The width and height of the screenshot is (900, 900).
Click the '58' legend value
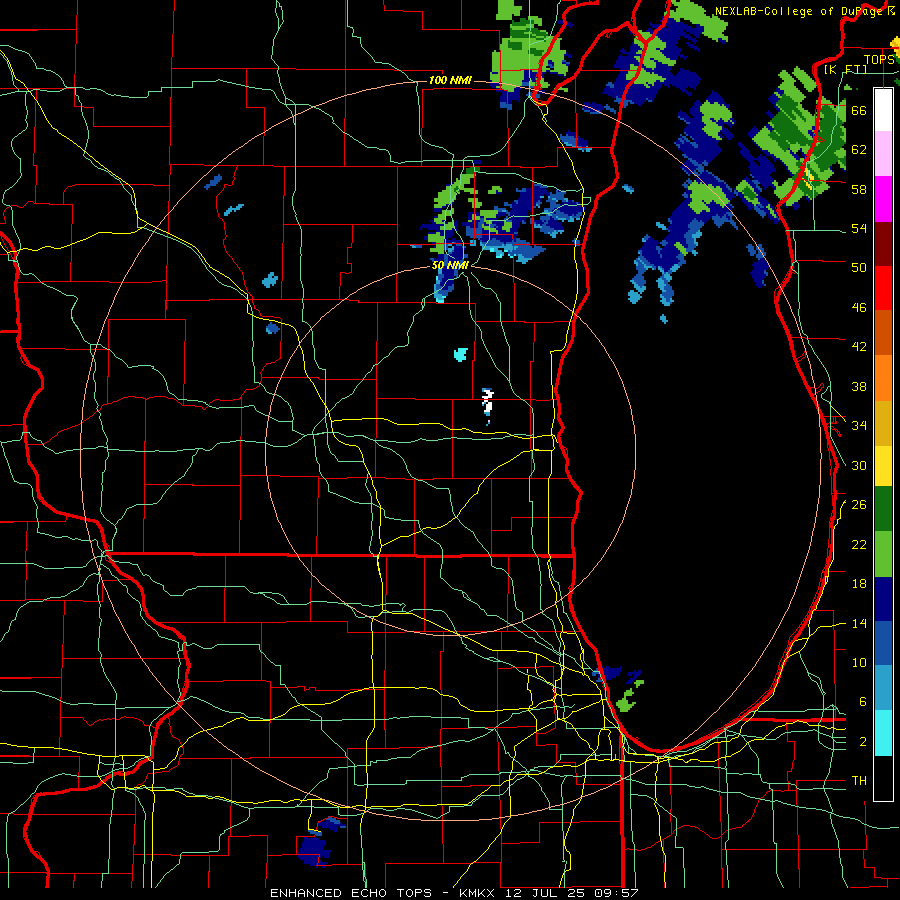click(859, 189)
